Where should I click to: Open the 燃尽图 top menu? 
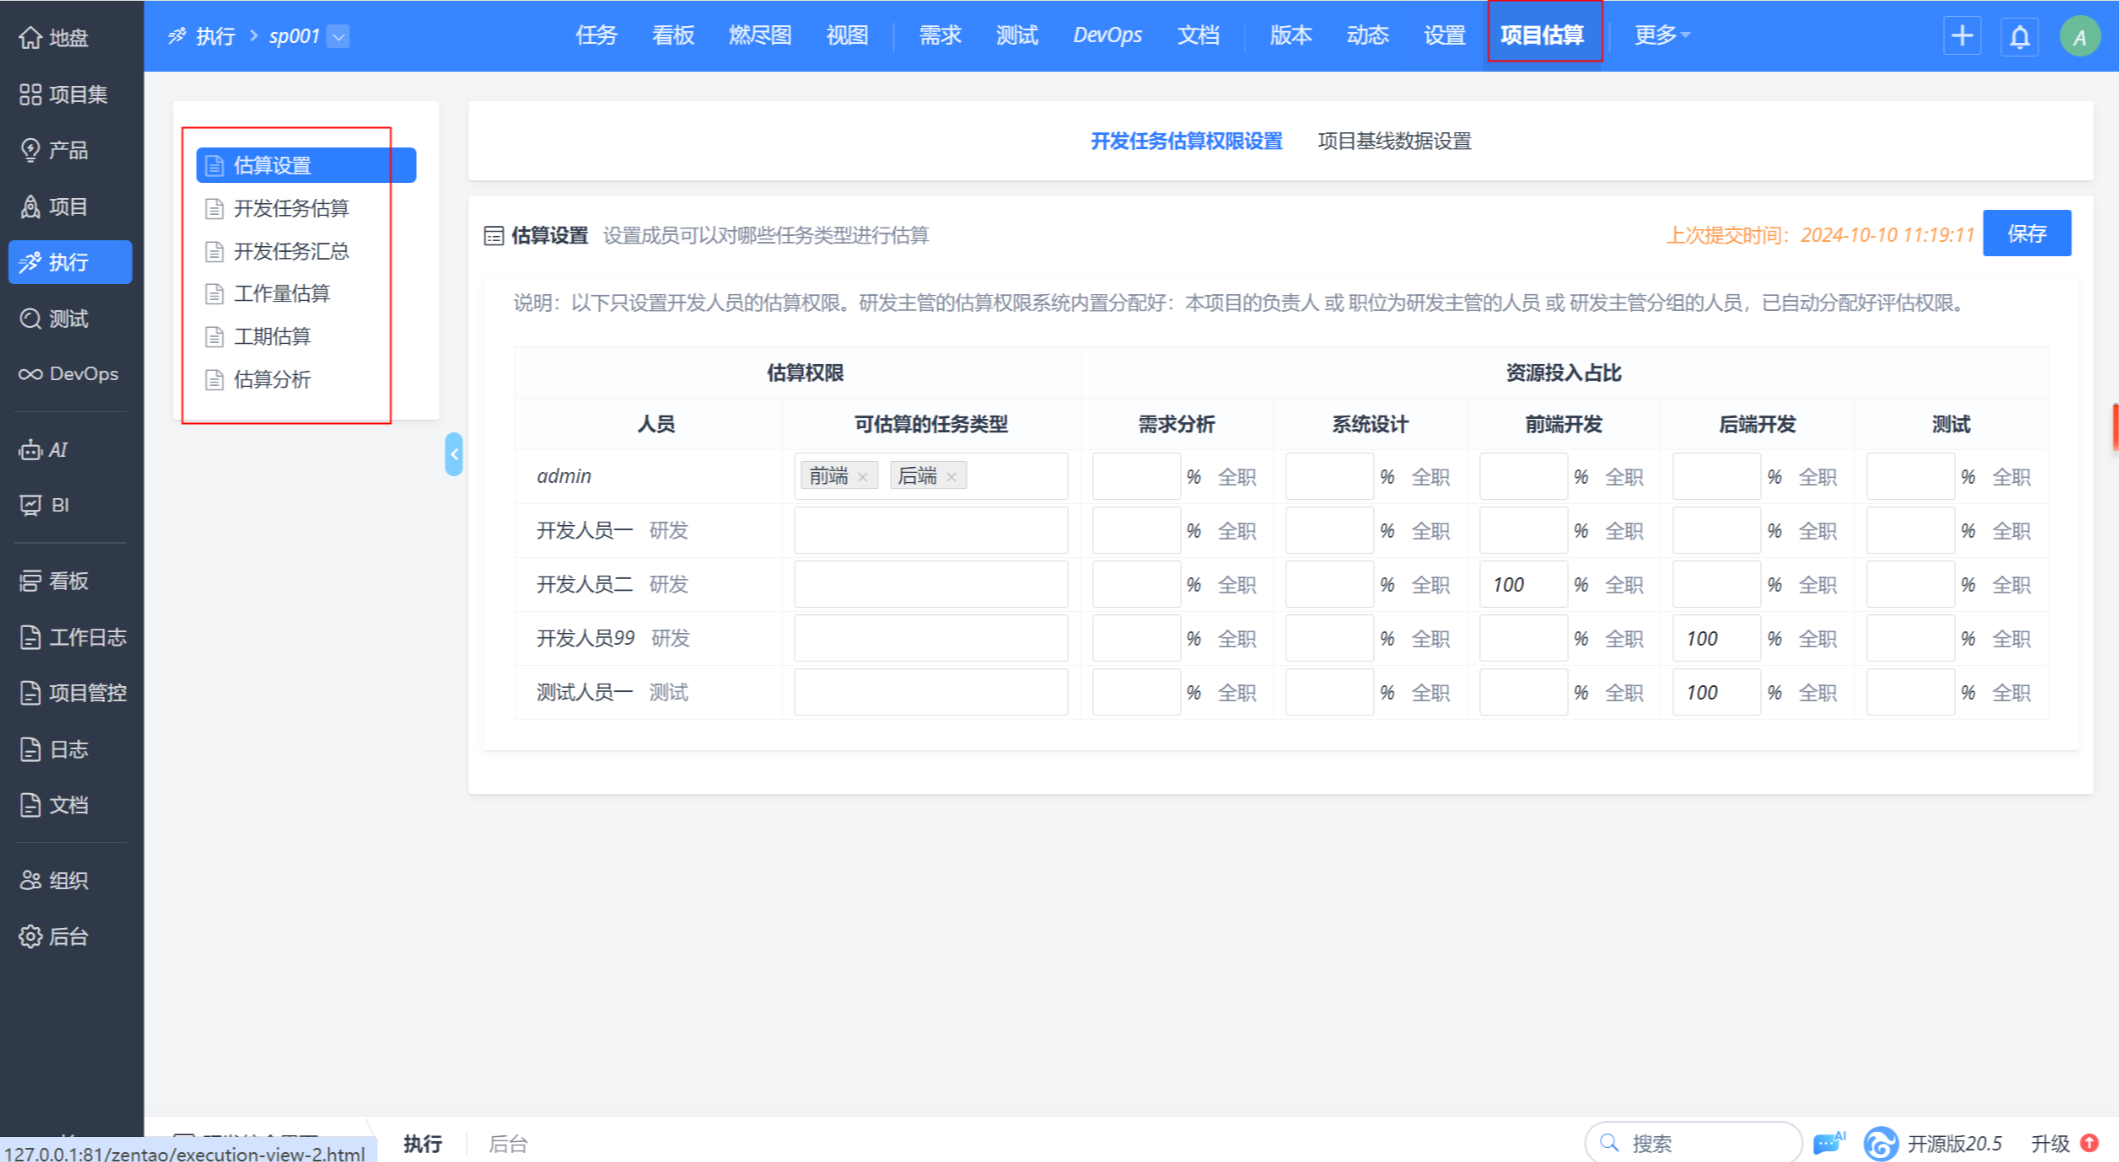pos(759,35)
